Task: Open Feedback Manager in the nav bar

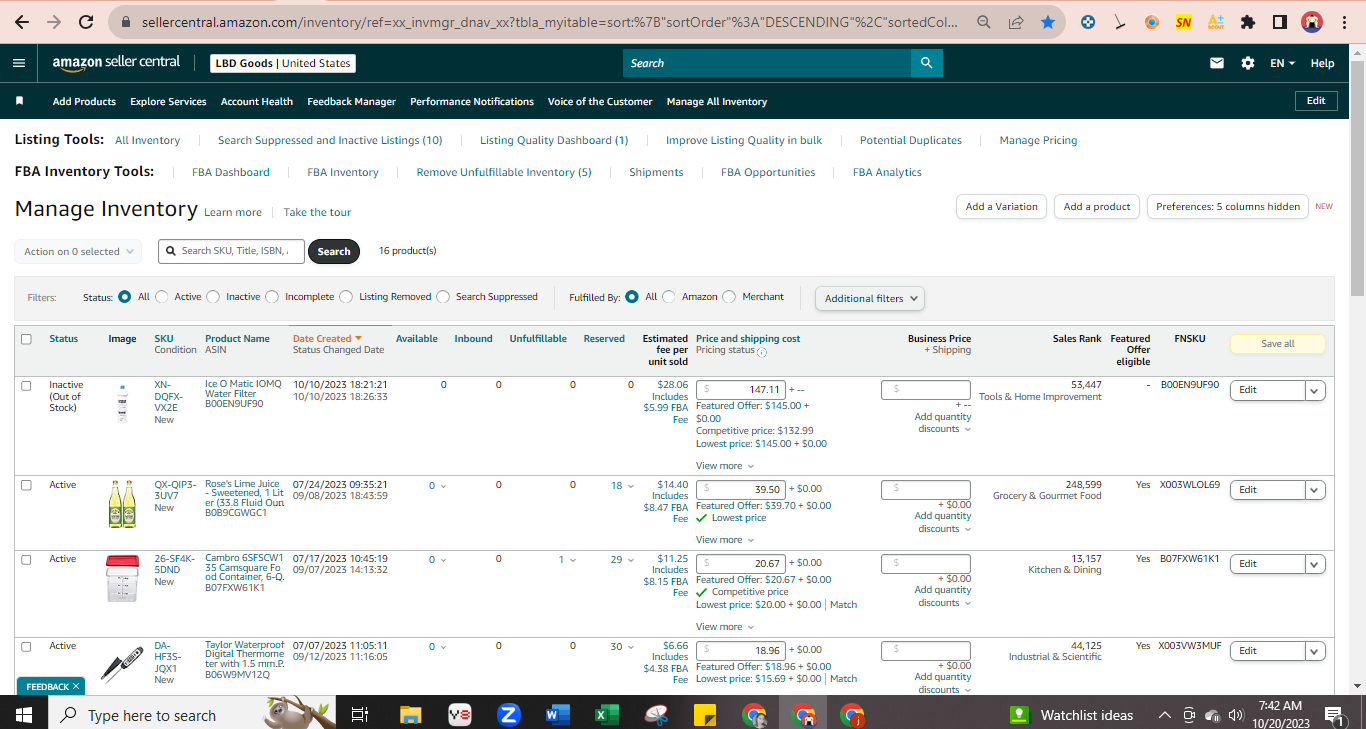Action: coord(351,101)
